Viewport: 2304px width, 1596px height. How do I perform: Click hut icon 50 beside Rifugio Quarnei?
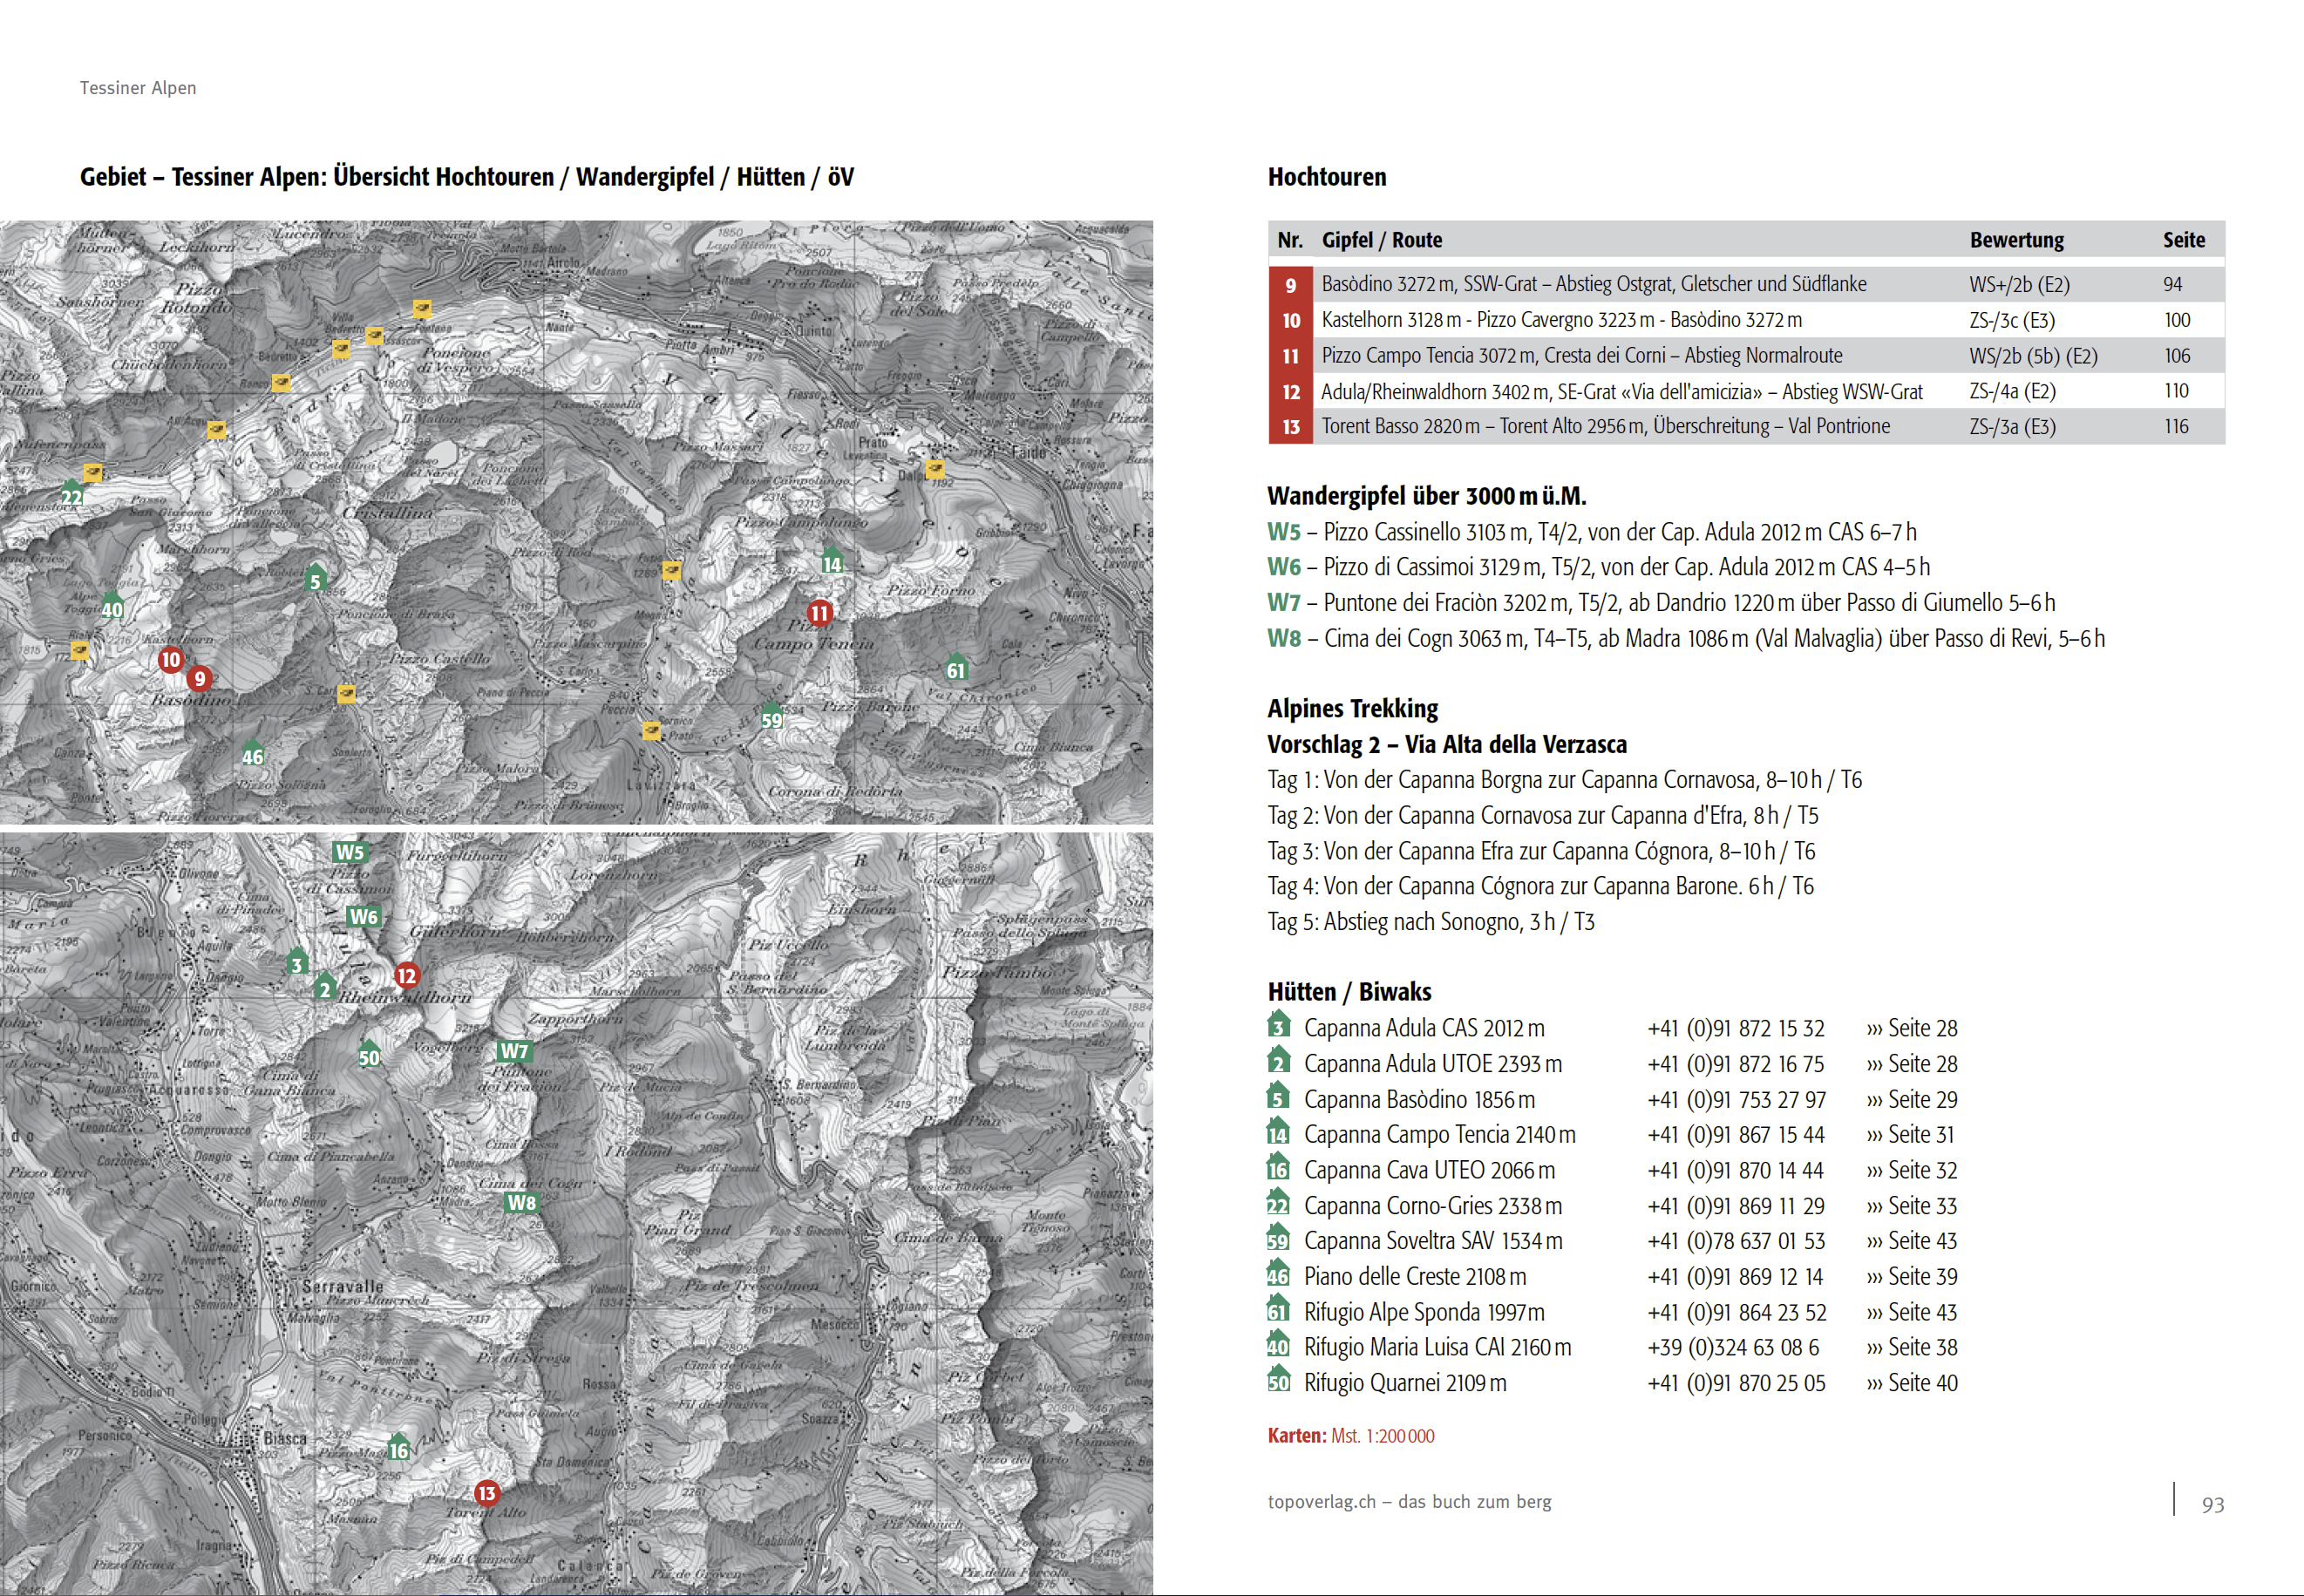pos(1279,1380)
